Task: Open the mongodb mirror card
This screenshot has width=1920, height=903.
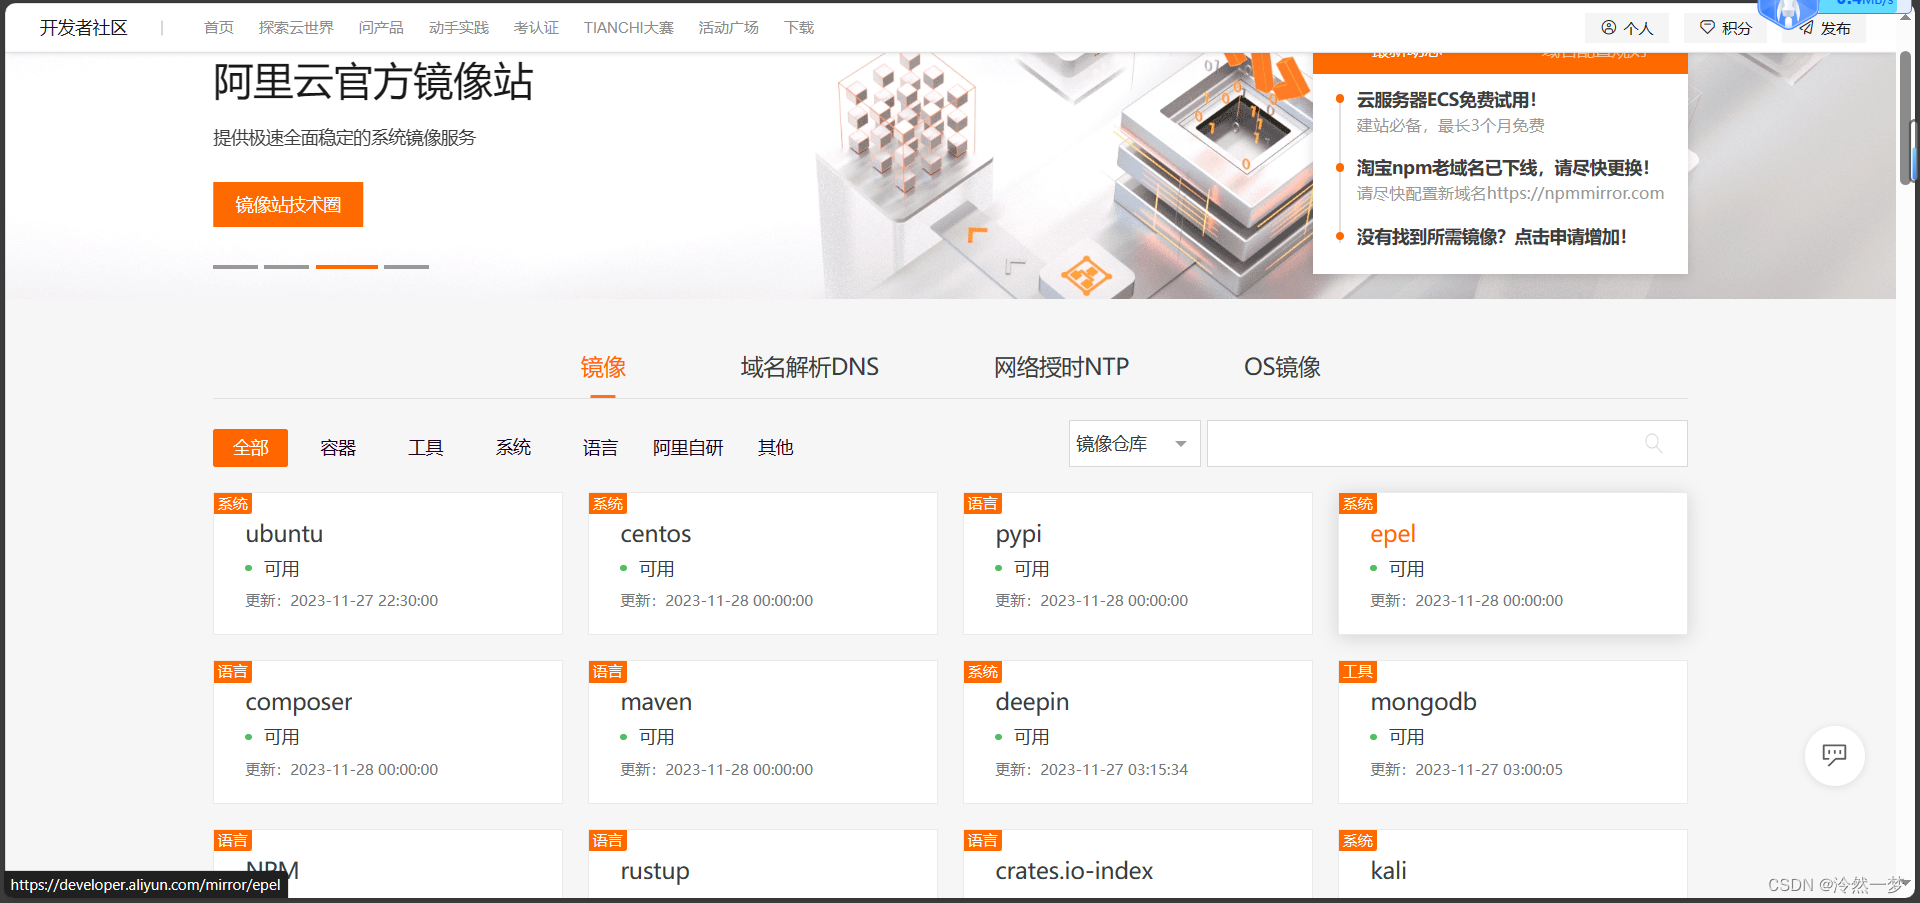Action: point(1513,732)
